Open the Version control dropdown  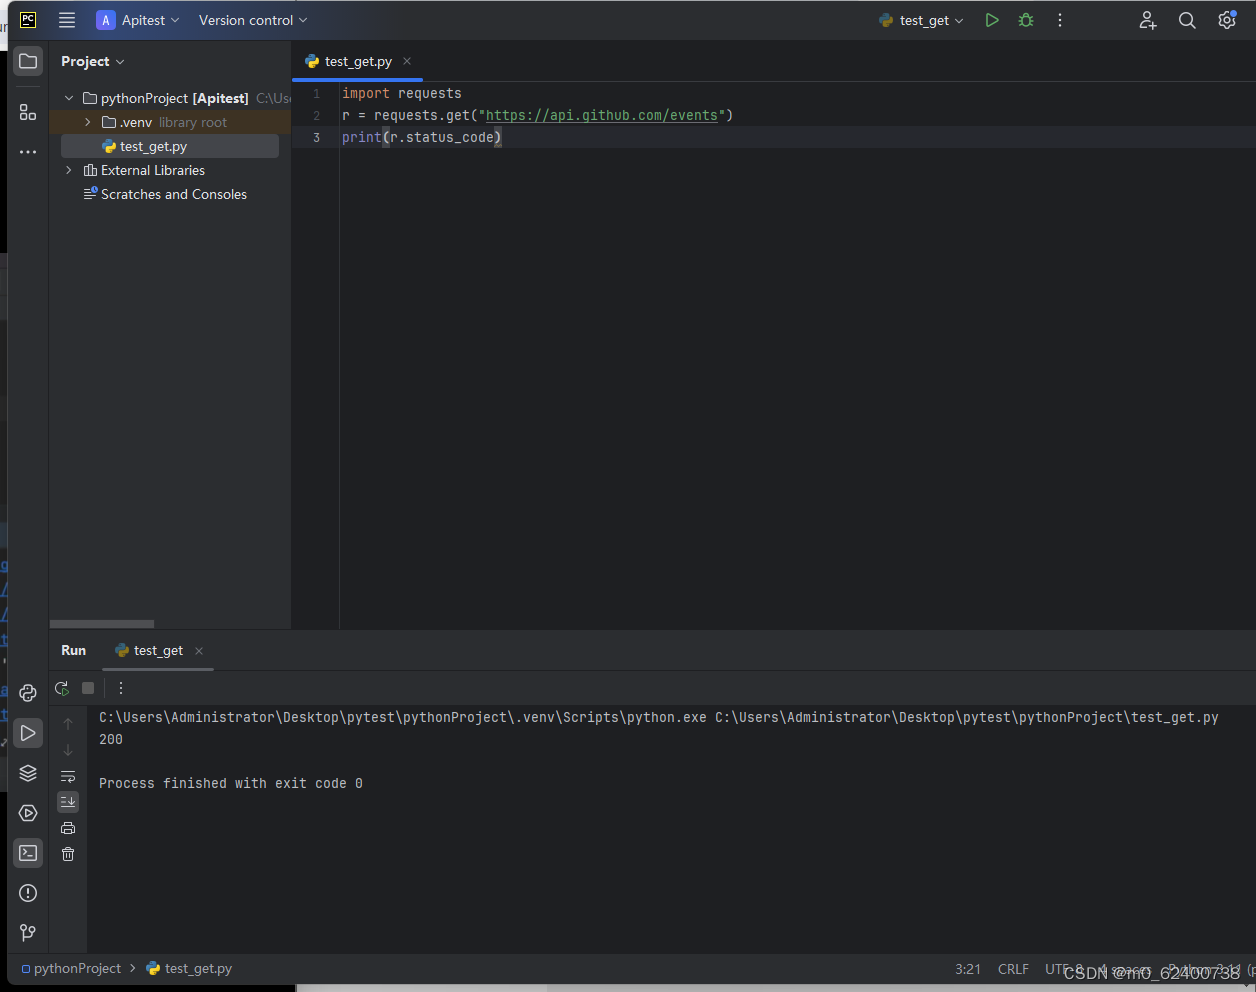[x=253, y=20]
